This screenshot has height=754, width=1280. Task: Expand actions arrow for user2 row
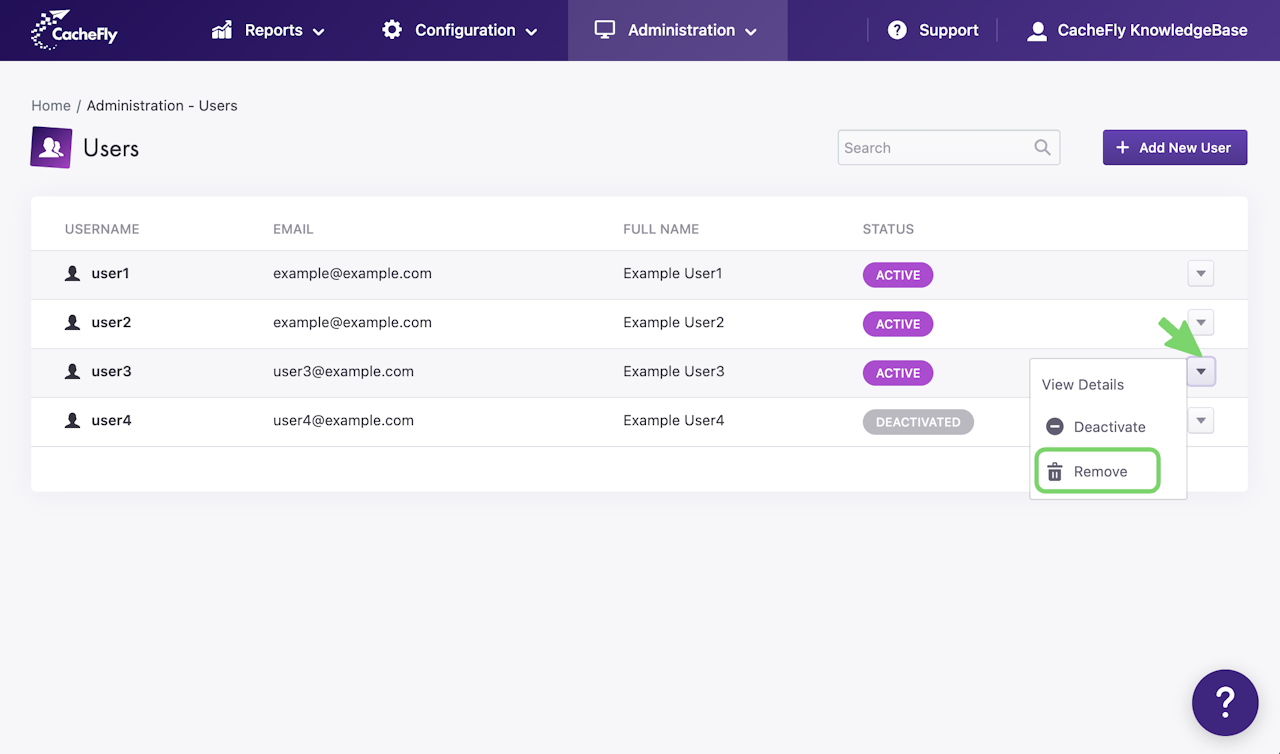tap(1200, 323)
